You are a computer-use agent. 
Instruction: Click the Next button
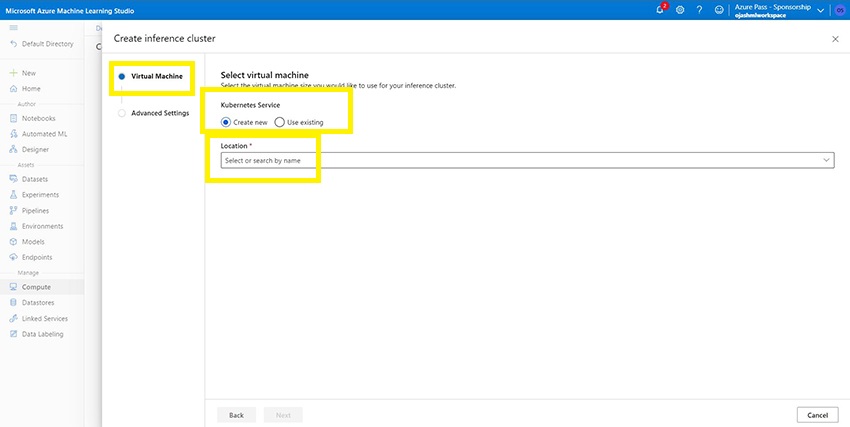point(283,415)
